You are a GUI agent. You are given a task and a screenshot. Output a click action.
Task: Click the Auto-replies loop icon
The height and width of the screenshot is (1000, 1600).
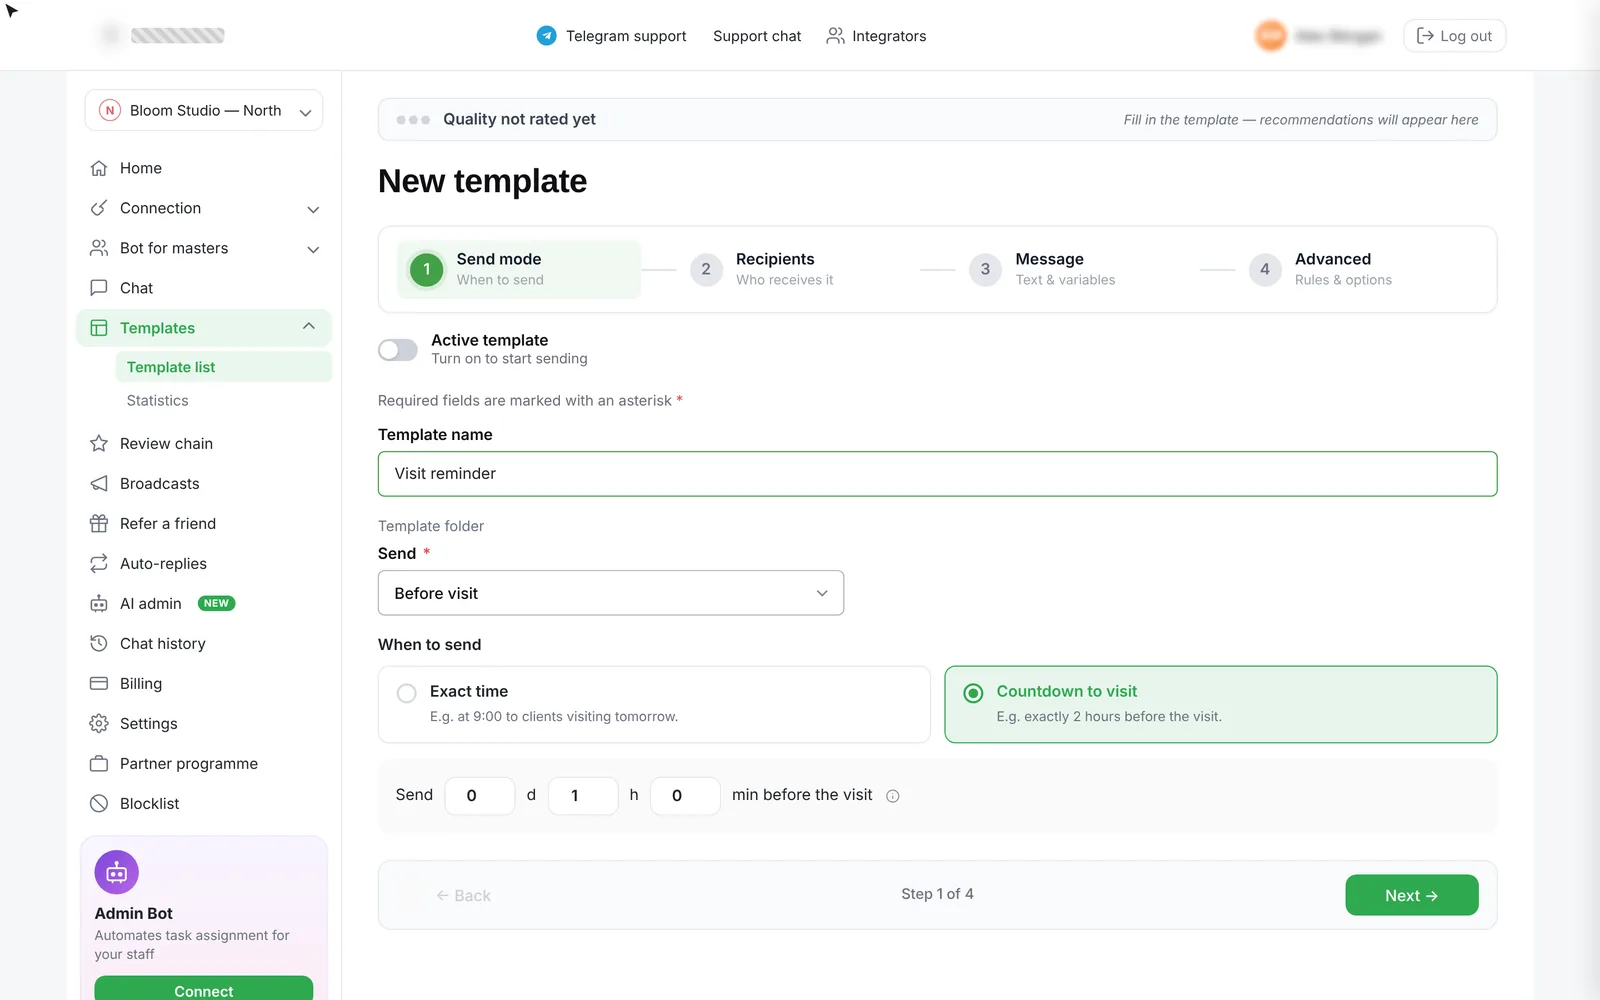pyautogui.click(x=99, y=563)
